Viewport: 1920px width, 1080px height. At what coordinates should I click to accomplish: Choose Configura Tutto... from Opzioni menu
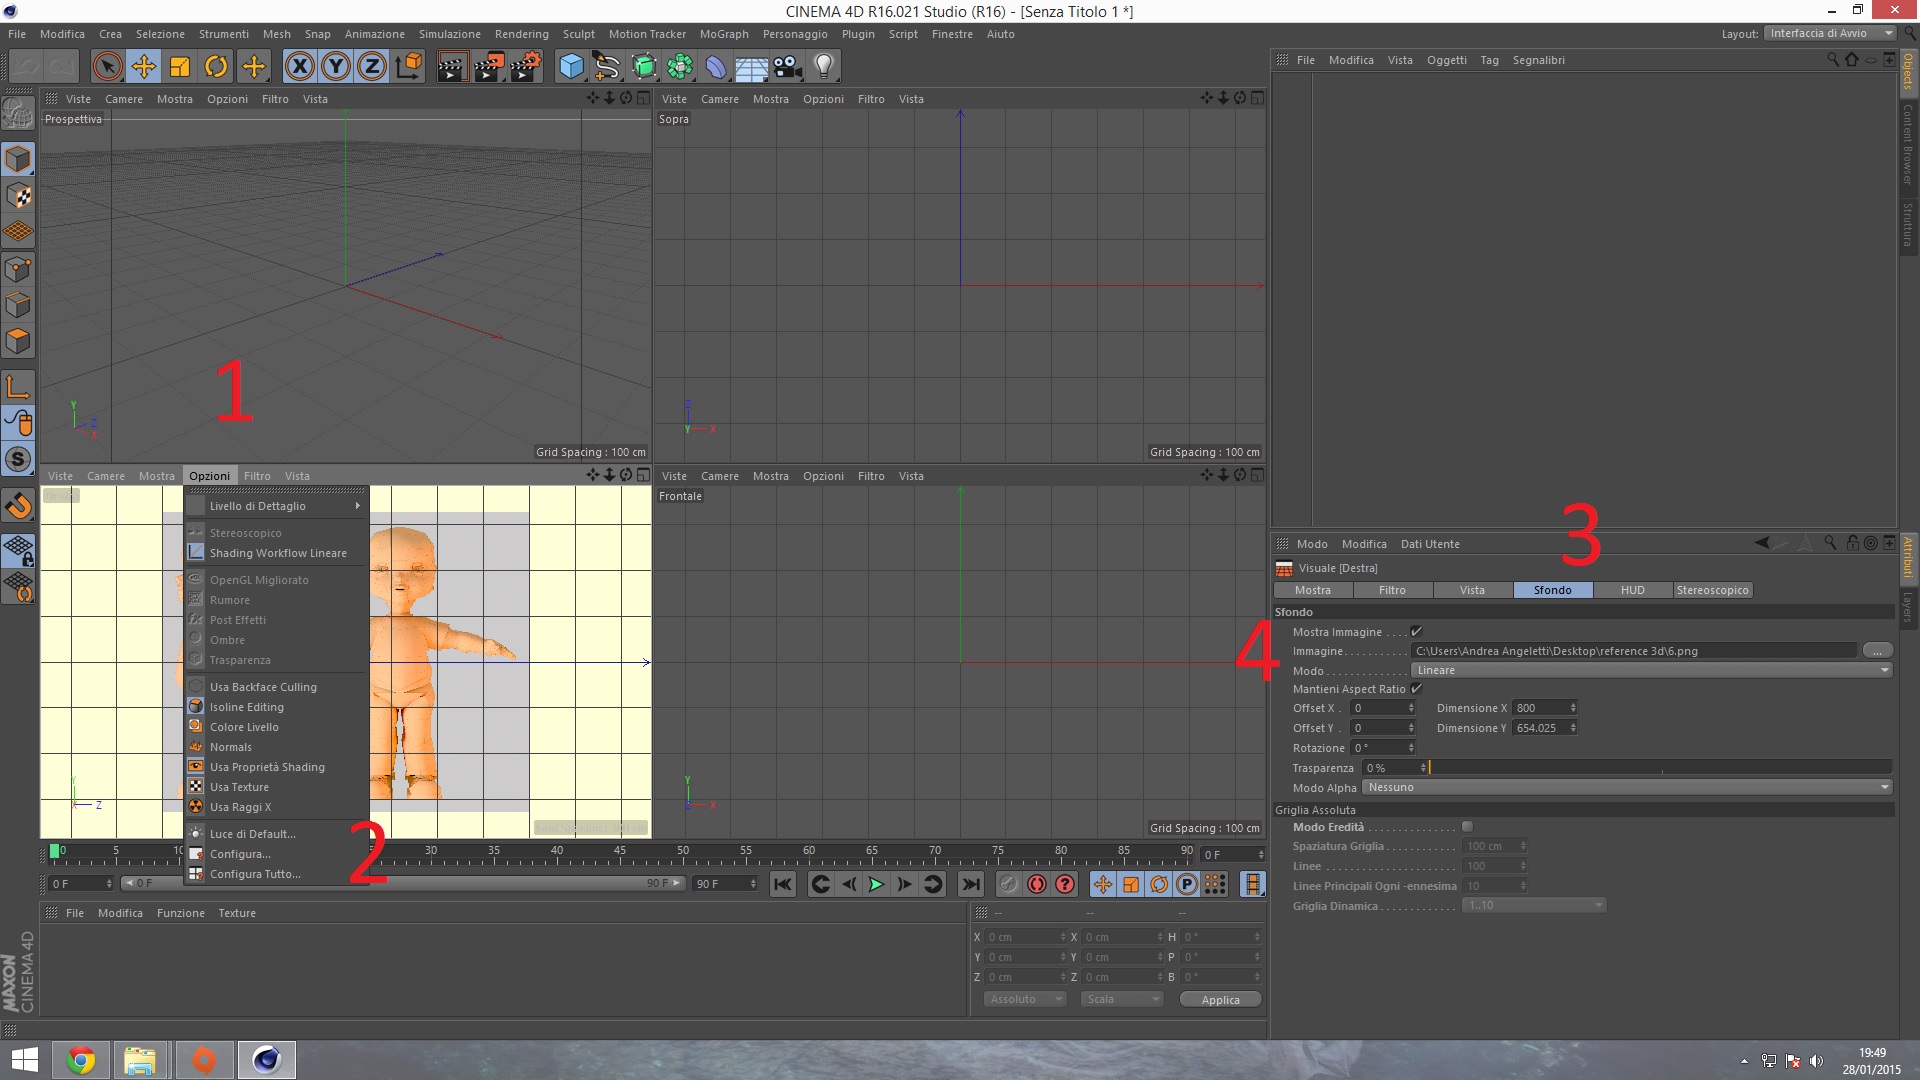pos(255,874)
